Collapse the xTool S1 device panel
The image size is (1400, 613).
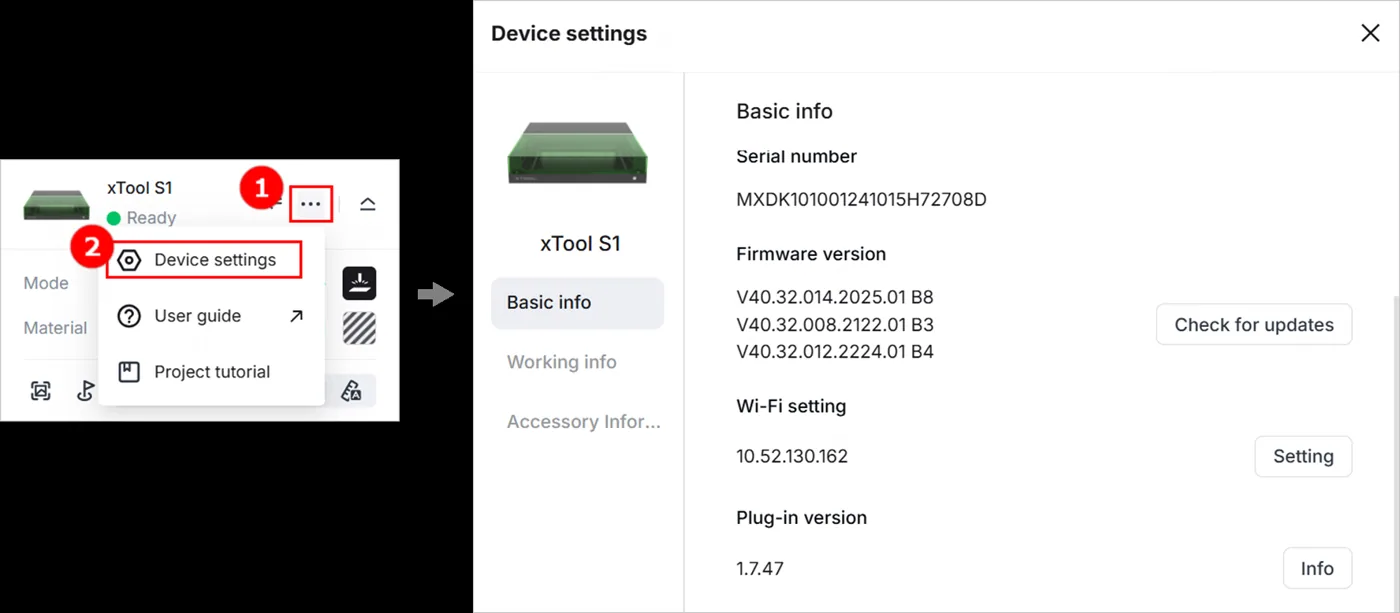point(367,204)
